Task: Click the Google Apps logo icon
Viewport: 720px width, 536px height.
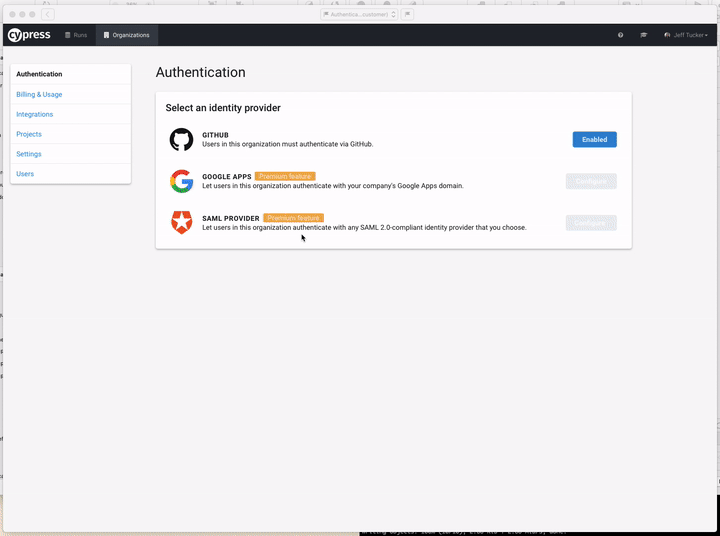Action: [x=181, y=181]
